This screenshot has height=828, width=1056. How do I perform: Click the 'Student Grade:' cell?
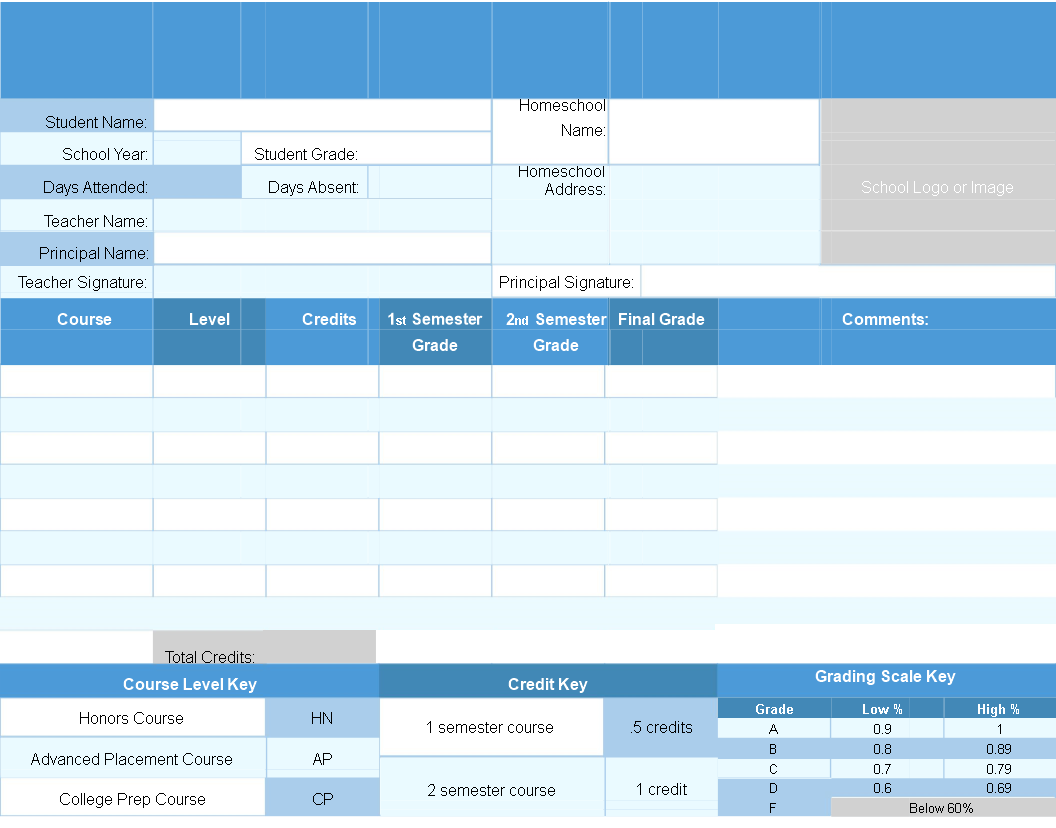click(366, 149)
